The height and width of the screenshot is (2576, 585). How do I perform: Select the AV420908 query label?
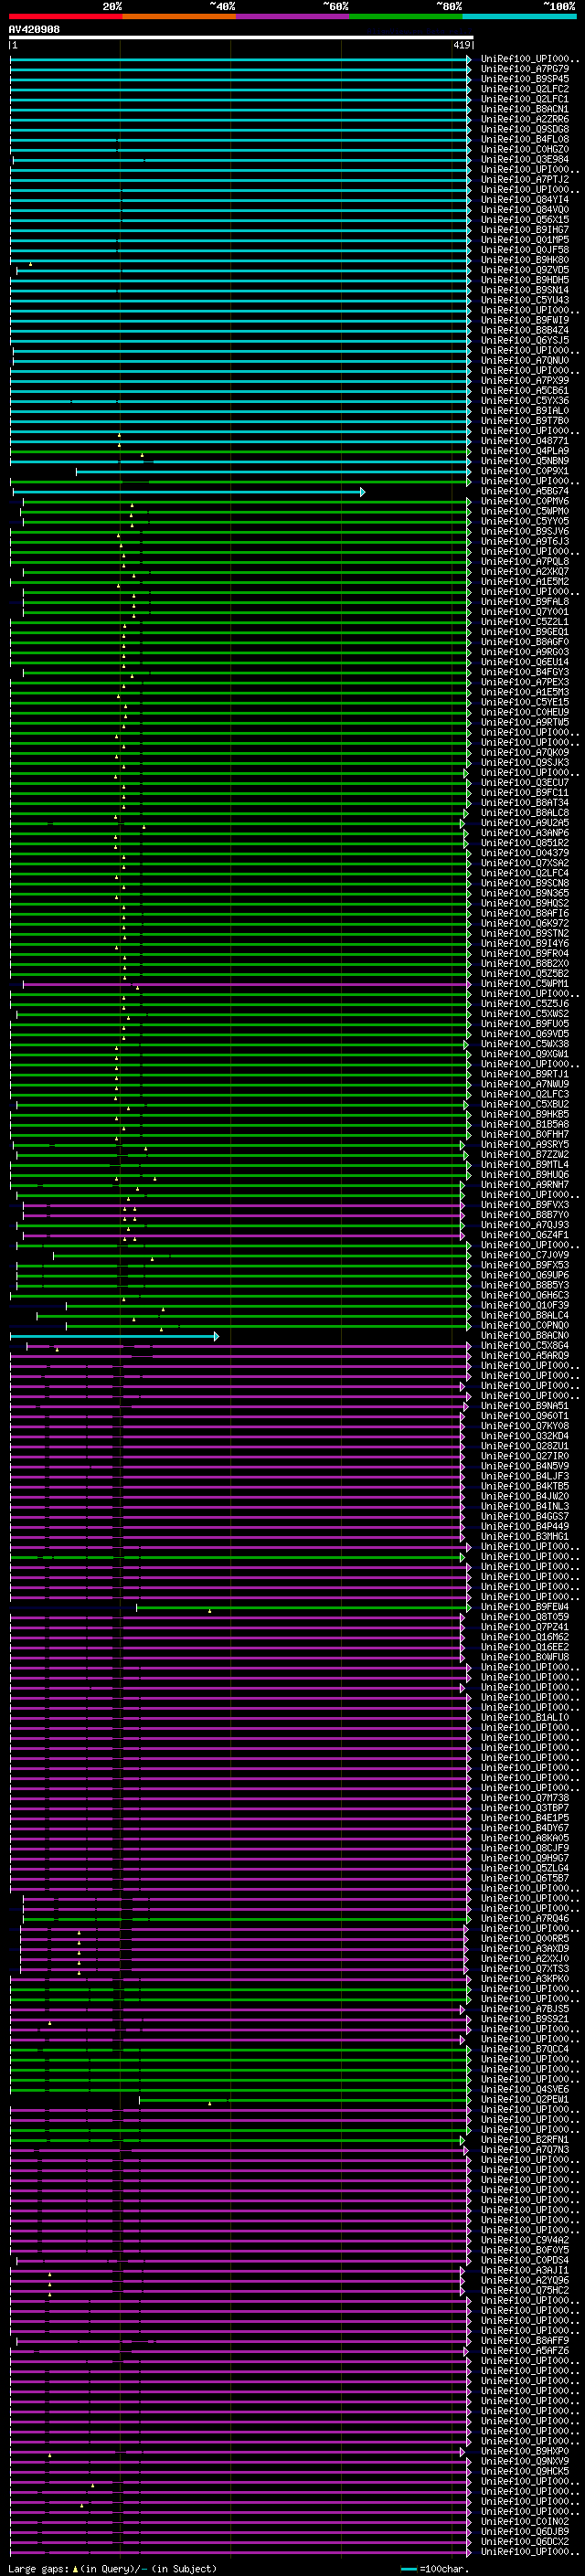tap(34, 30)
